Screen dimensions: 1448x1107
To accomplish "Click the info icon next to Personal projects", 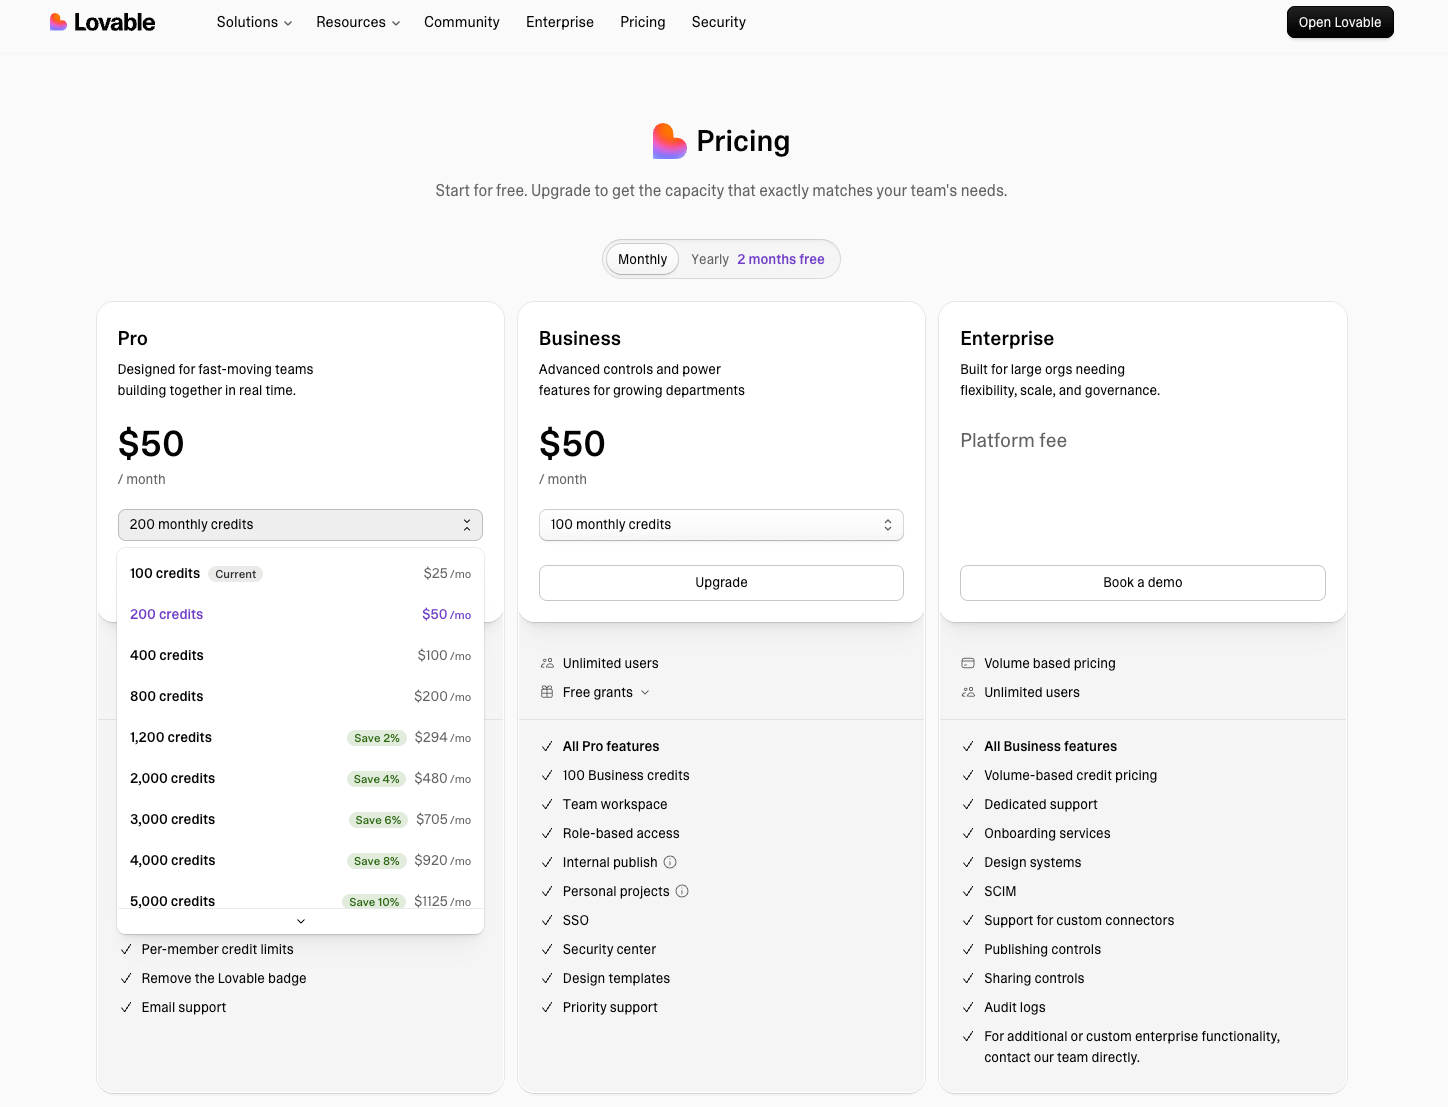I will [x=682, y=891].
